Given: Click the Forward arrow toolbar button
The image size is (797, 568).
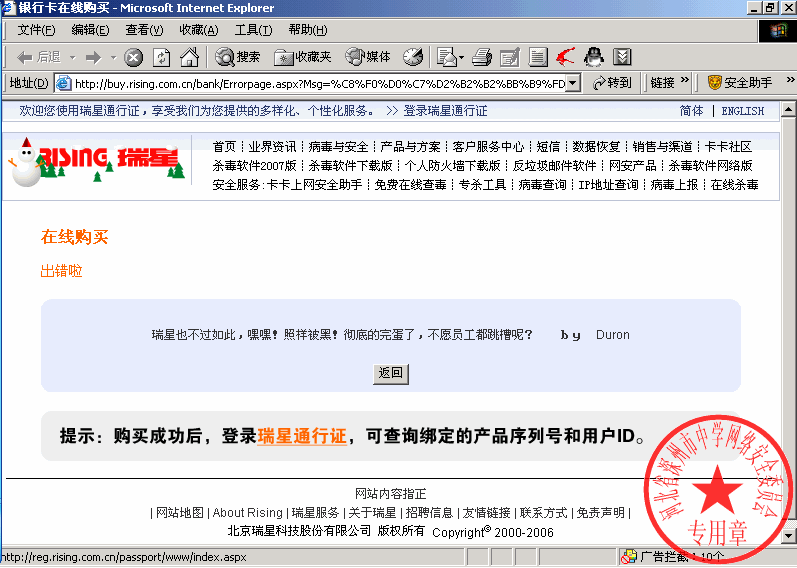Looking at the screenshot, I should [93, 57].
